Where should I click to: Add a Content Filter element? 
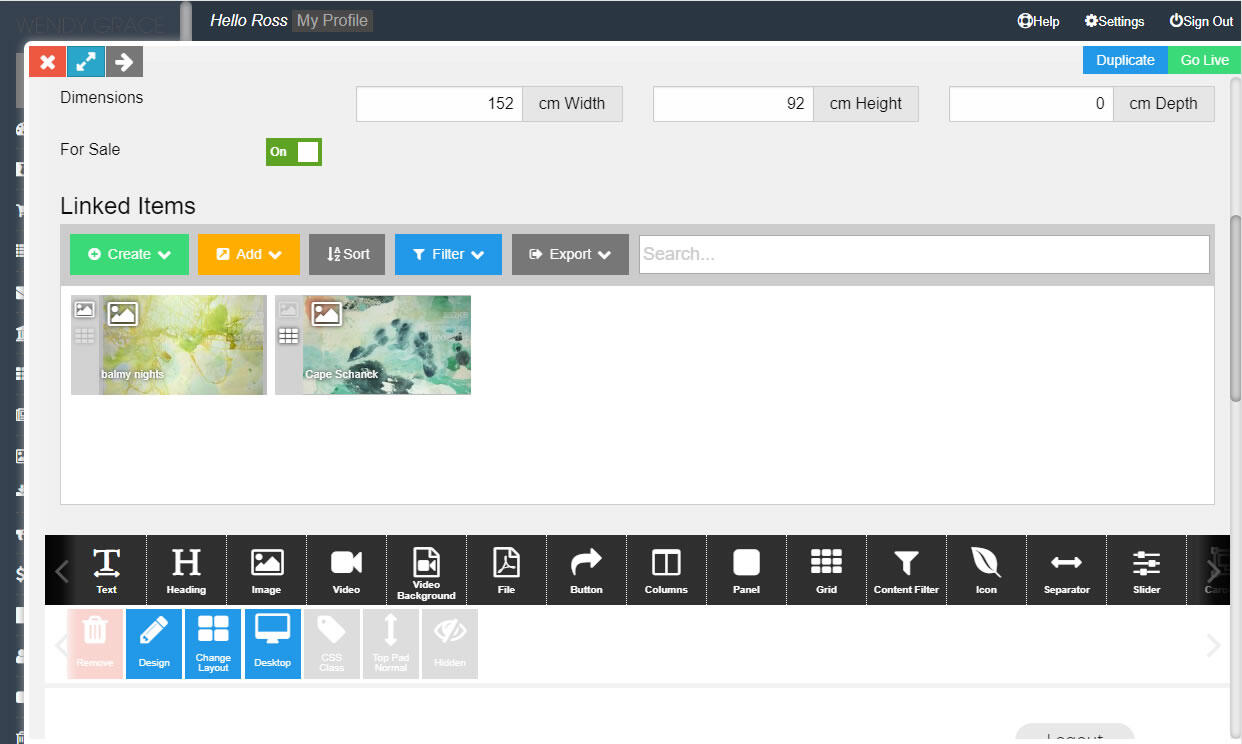tap(906, 570)
